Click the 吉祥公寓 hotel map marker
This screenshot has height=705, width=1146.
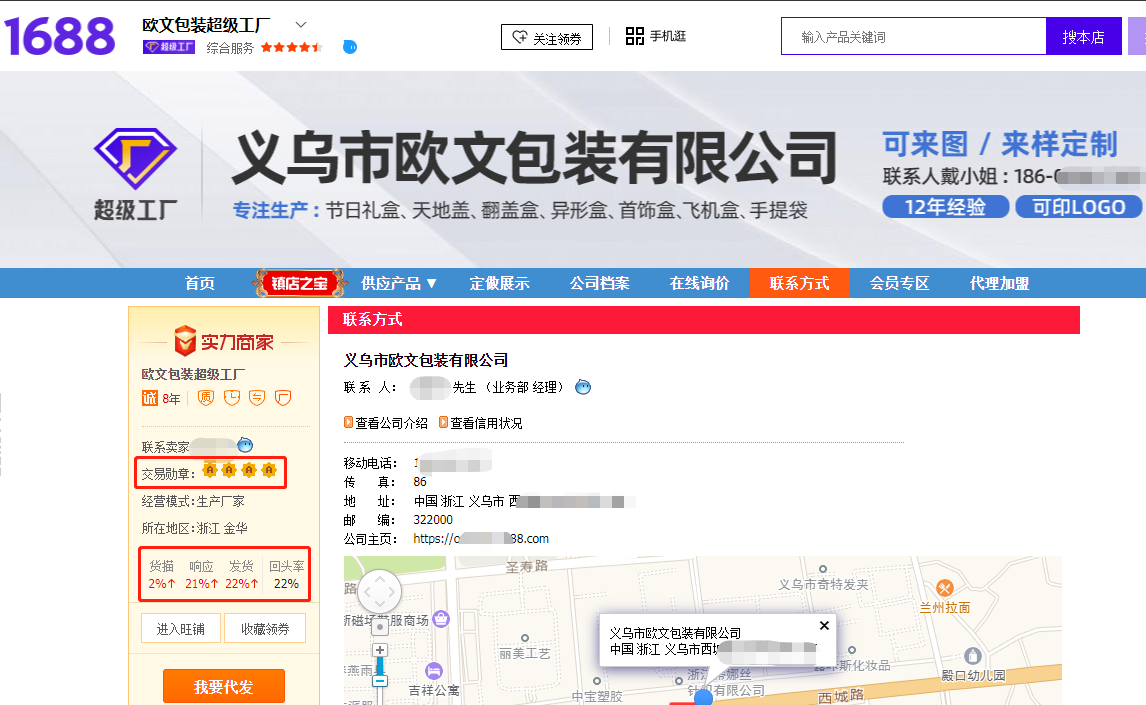[433, 671]
